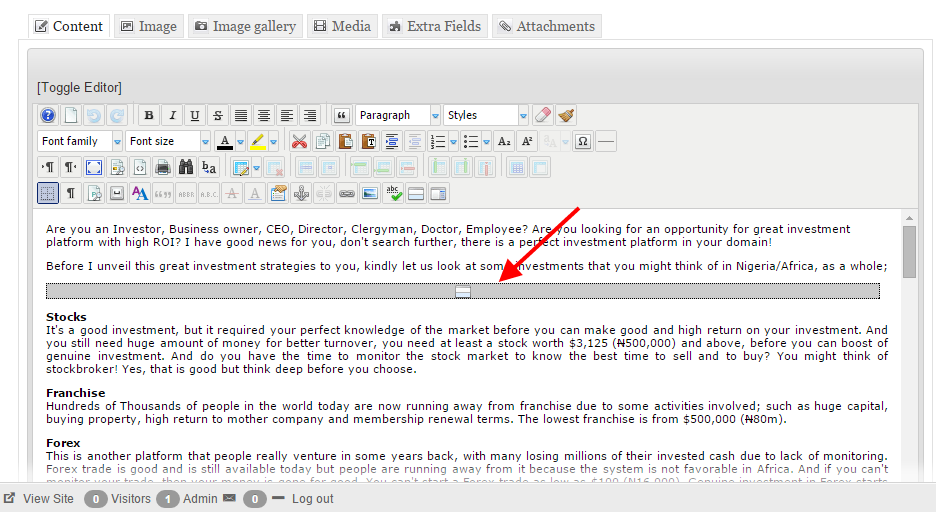
Task: Click the Log out link
Action: pyautogui.click(x=312, y=498)
